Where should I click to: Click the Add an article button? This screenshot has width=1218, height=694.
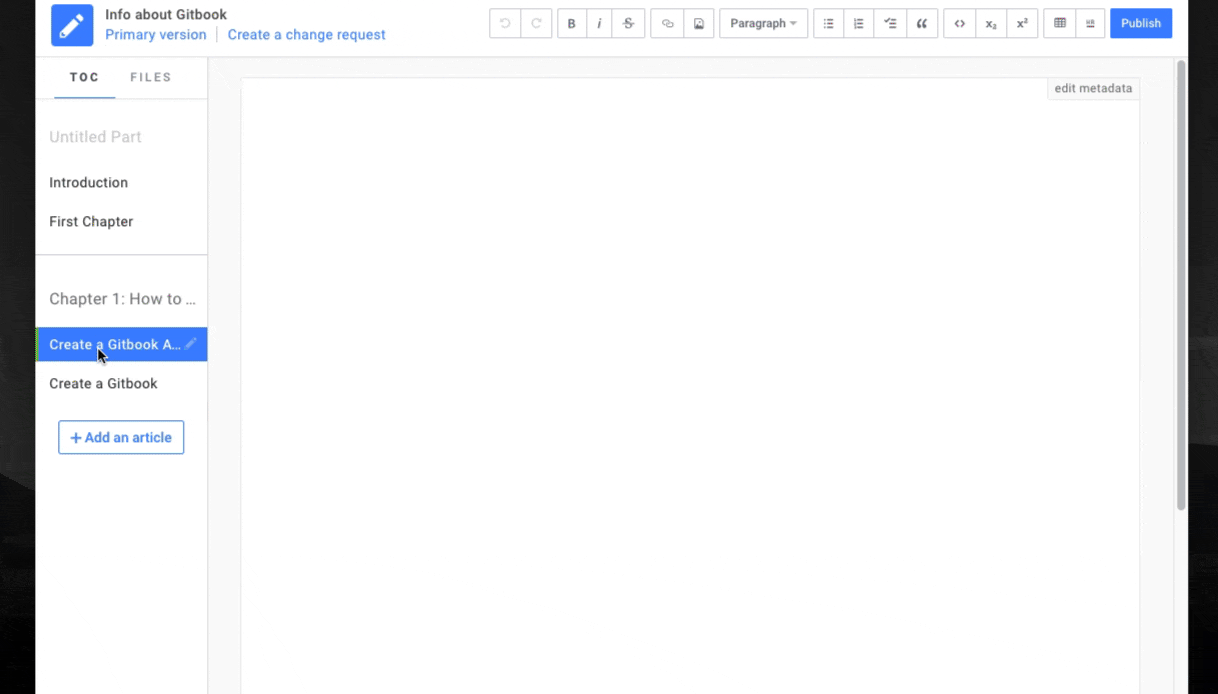click(121, 437)
